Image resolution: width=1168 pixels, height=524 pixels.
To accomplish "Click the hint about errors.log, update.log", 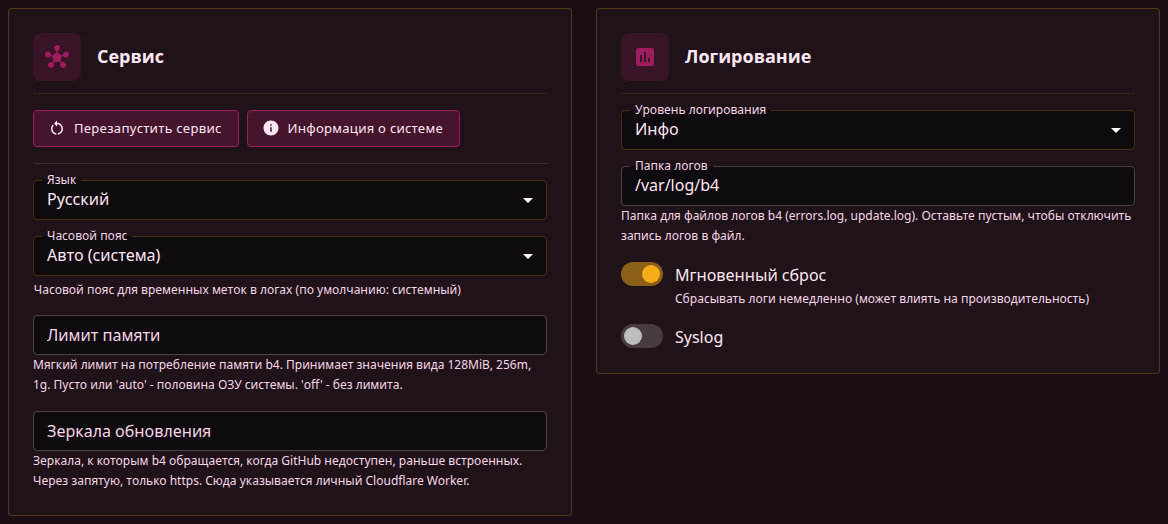I will coord(876,226).
